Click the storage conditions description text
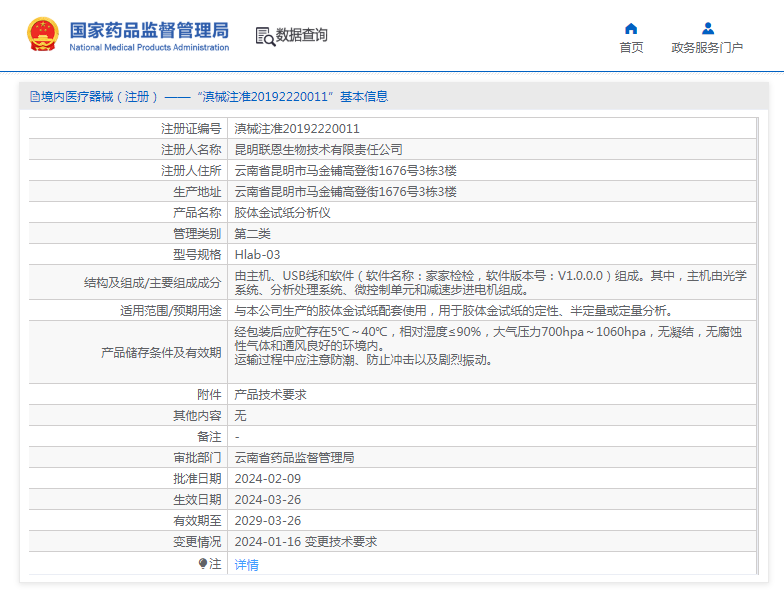 (x=488, y=346)
